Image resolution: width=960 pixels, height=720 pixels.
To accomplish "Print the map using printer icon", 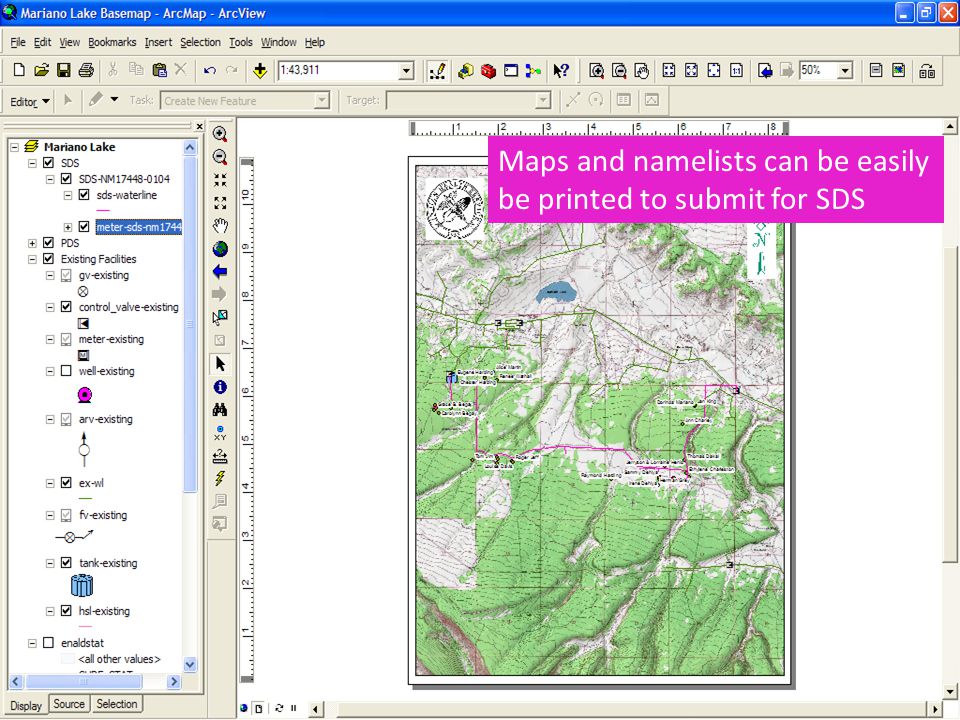I will point(86,70).
